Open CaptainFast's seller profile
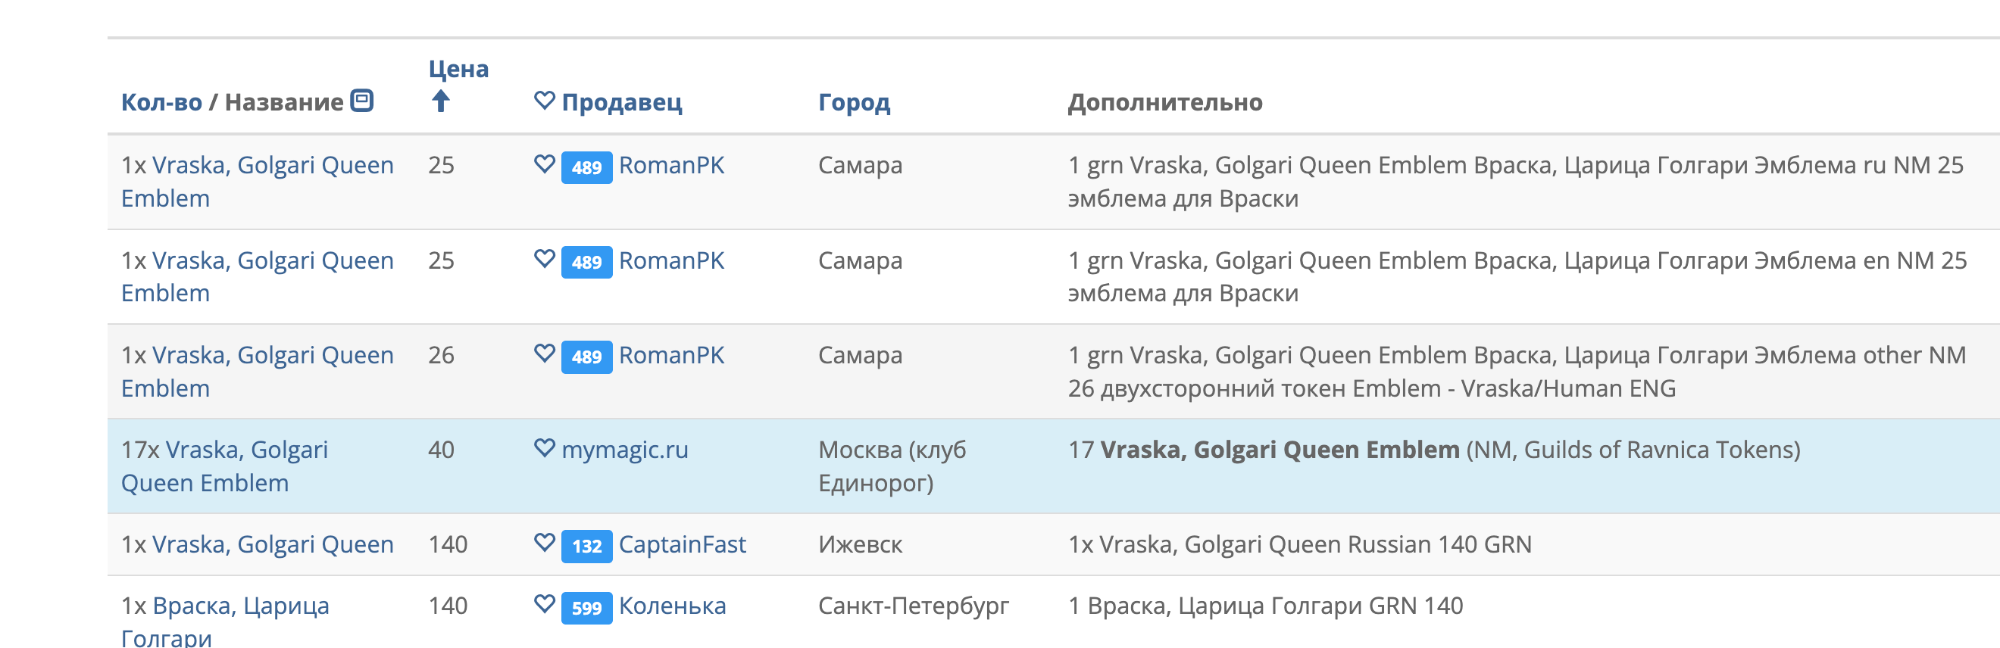The width and height of the screenshot is (2000, 648). 682,545
